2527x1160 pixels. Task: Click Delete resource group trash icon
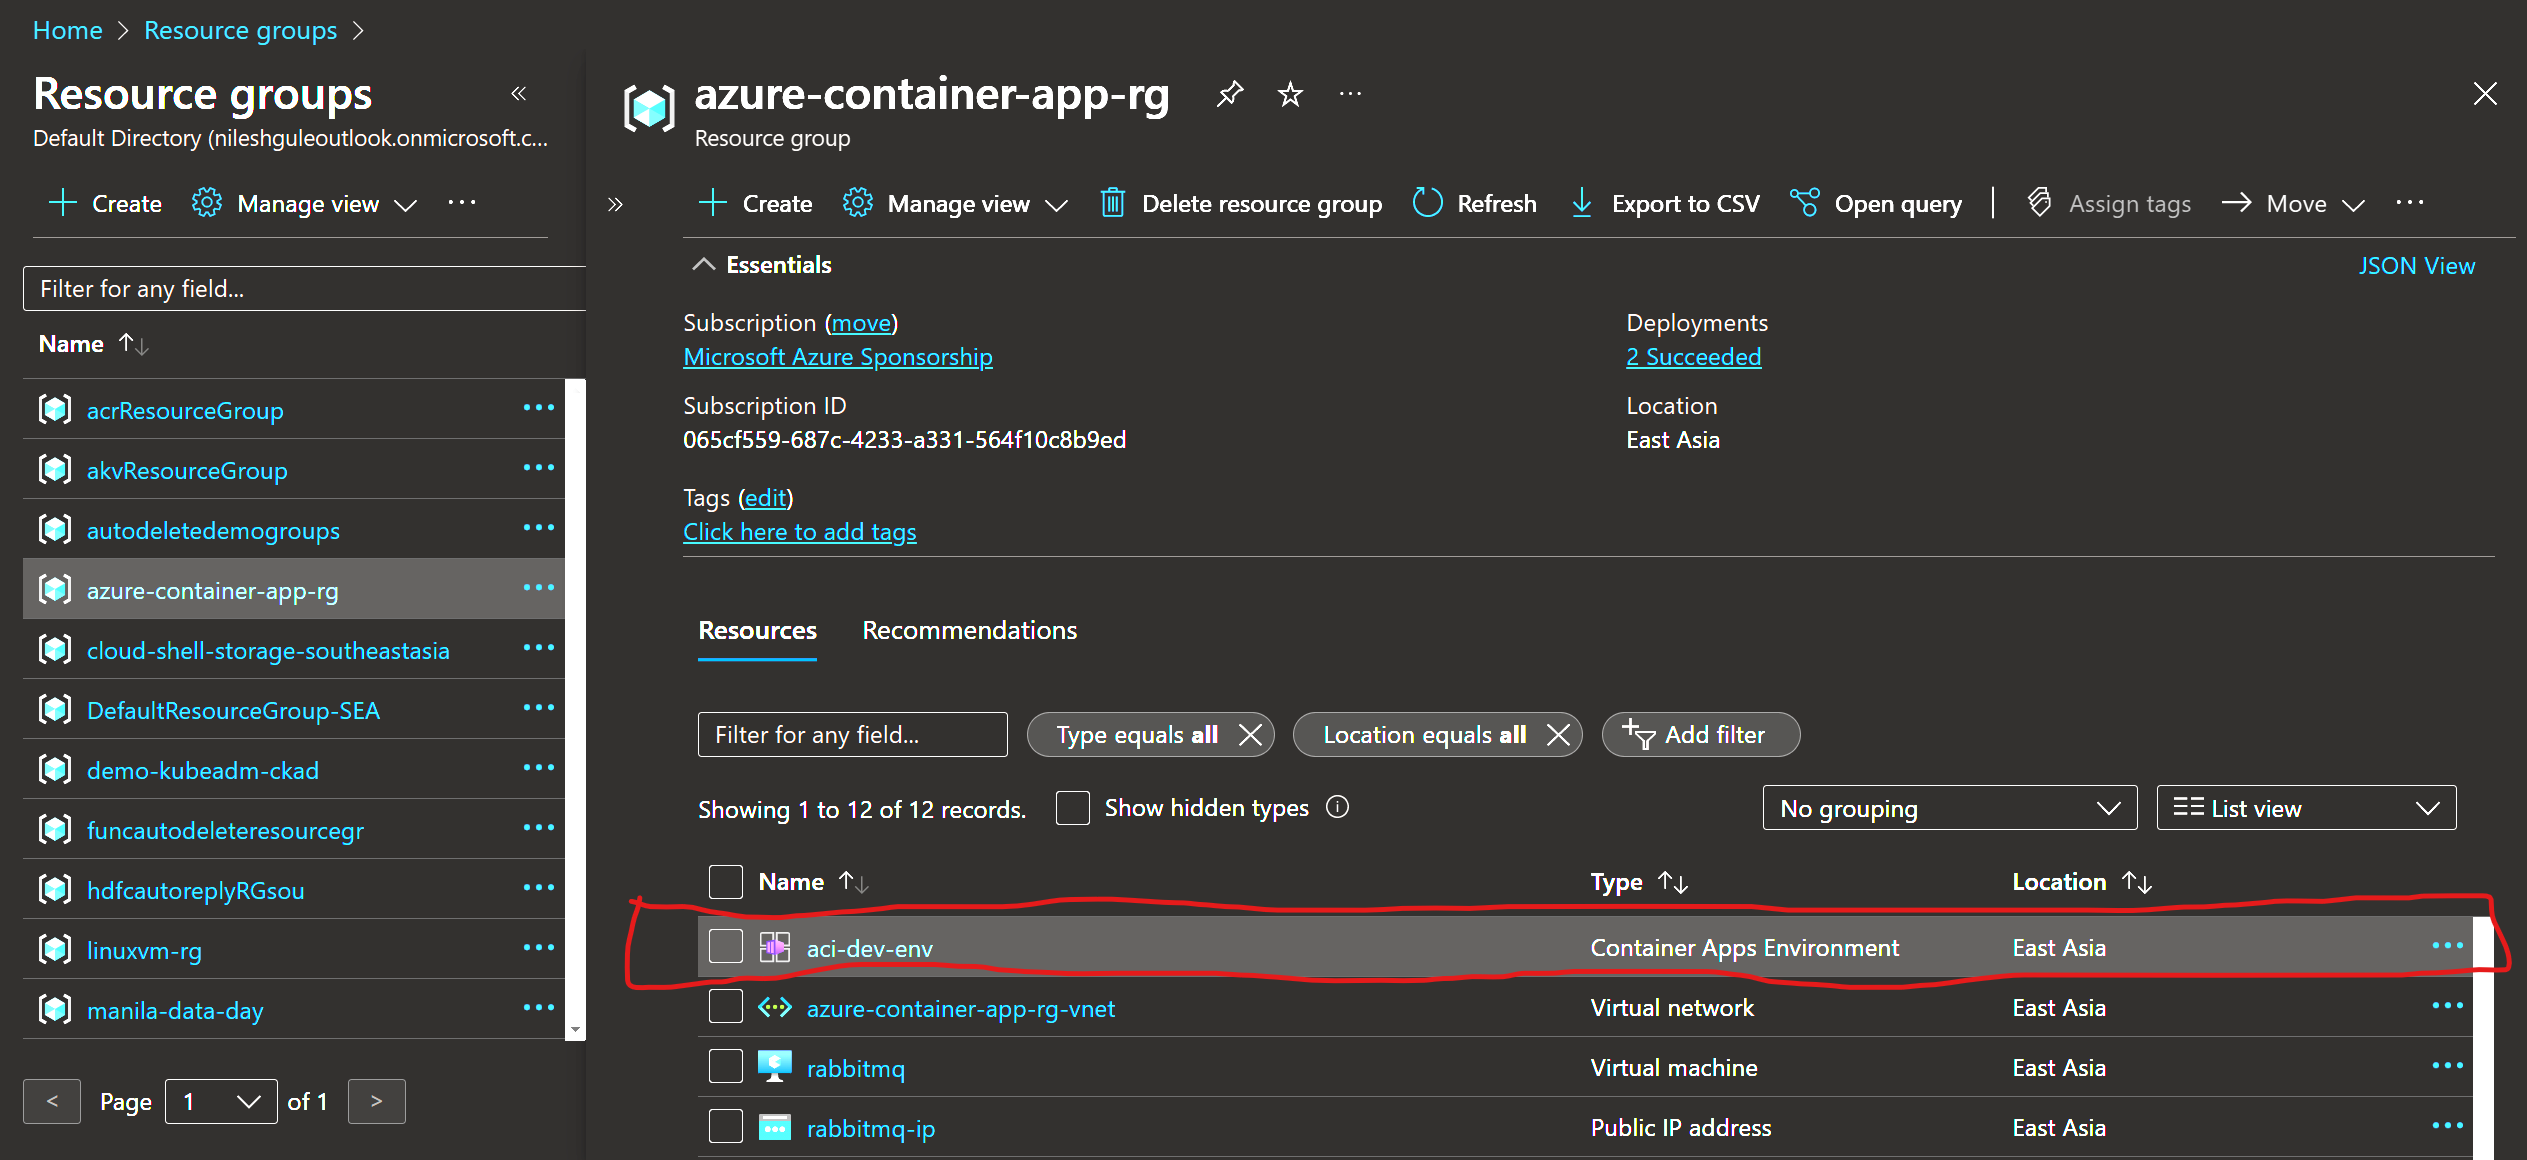coord(1113,203)
